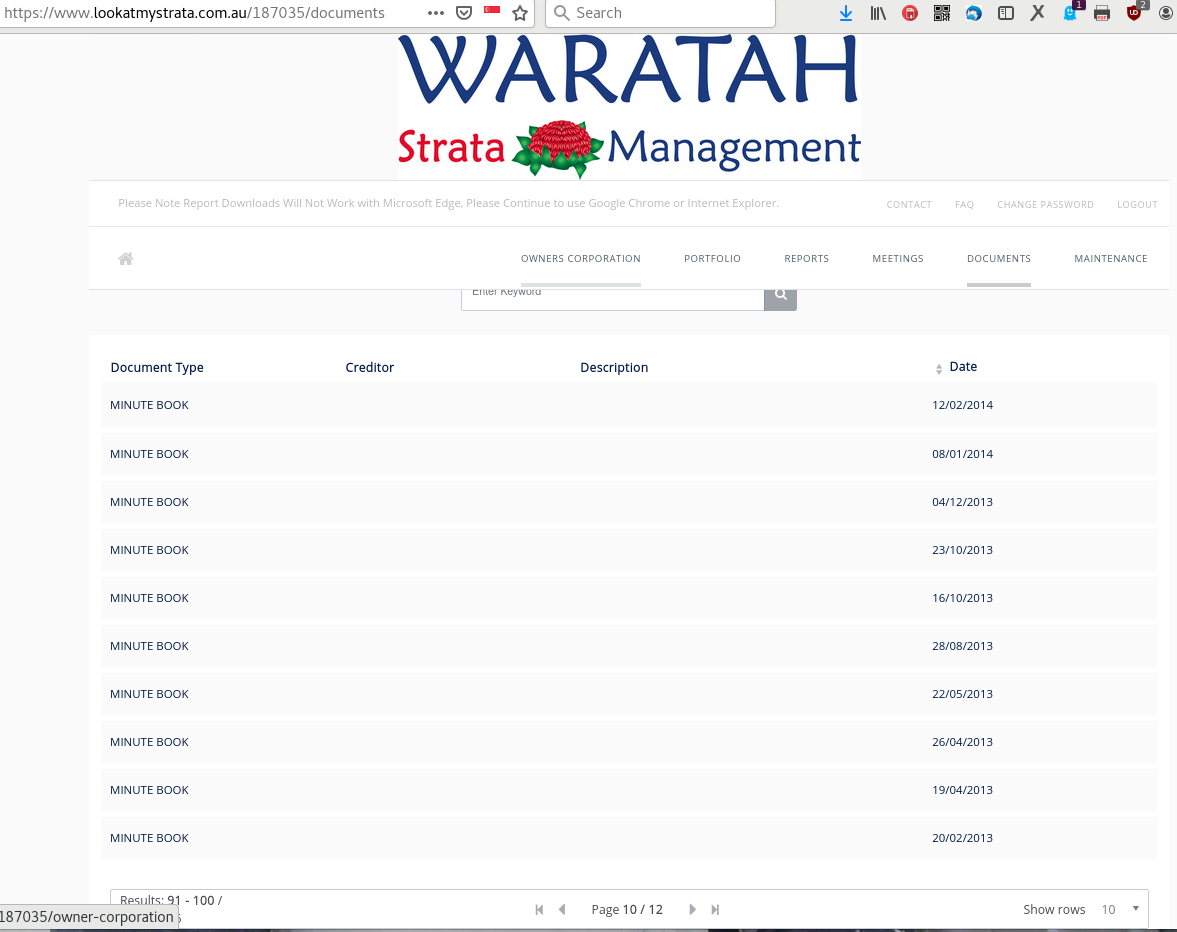This screenshot has height=932, width=1177.
Task: Open MINUTE BOOK dated 20/02/2013
Action: click(149, 838)
